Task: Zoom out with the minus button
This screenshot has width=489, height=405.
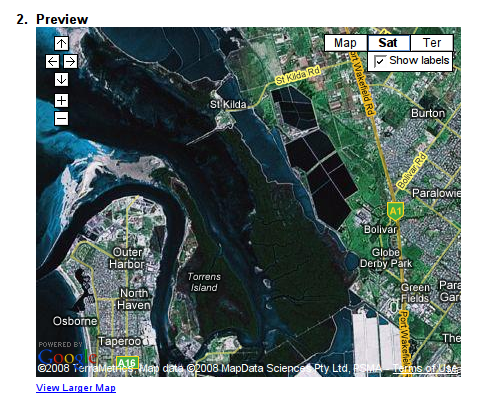Action: (x=61, y=118)
